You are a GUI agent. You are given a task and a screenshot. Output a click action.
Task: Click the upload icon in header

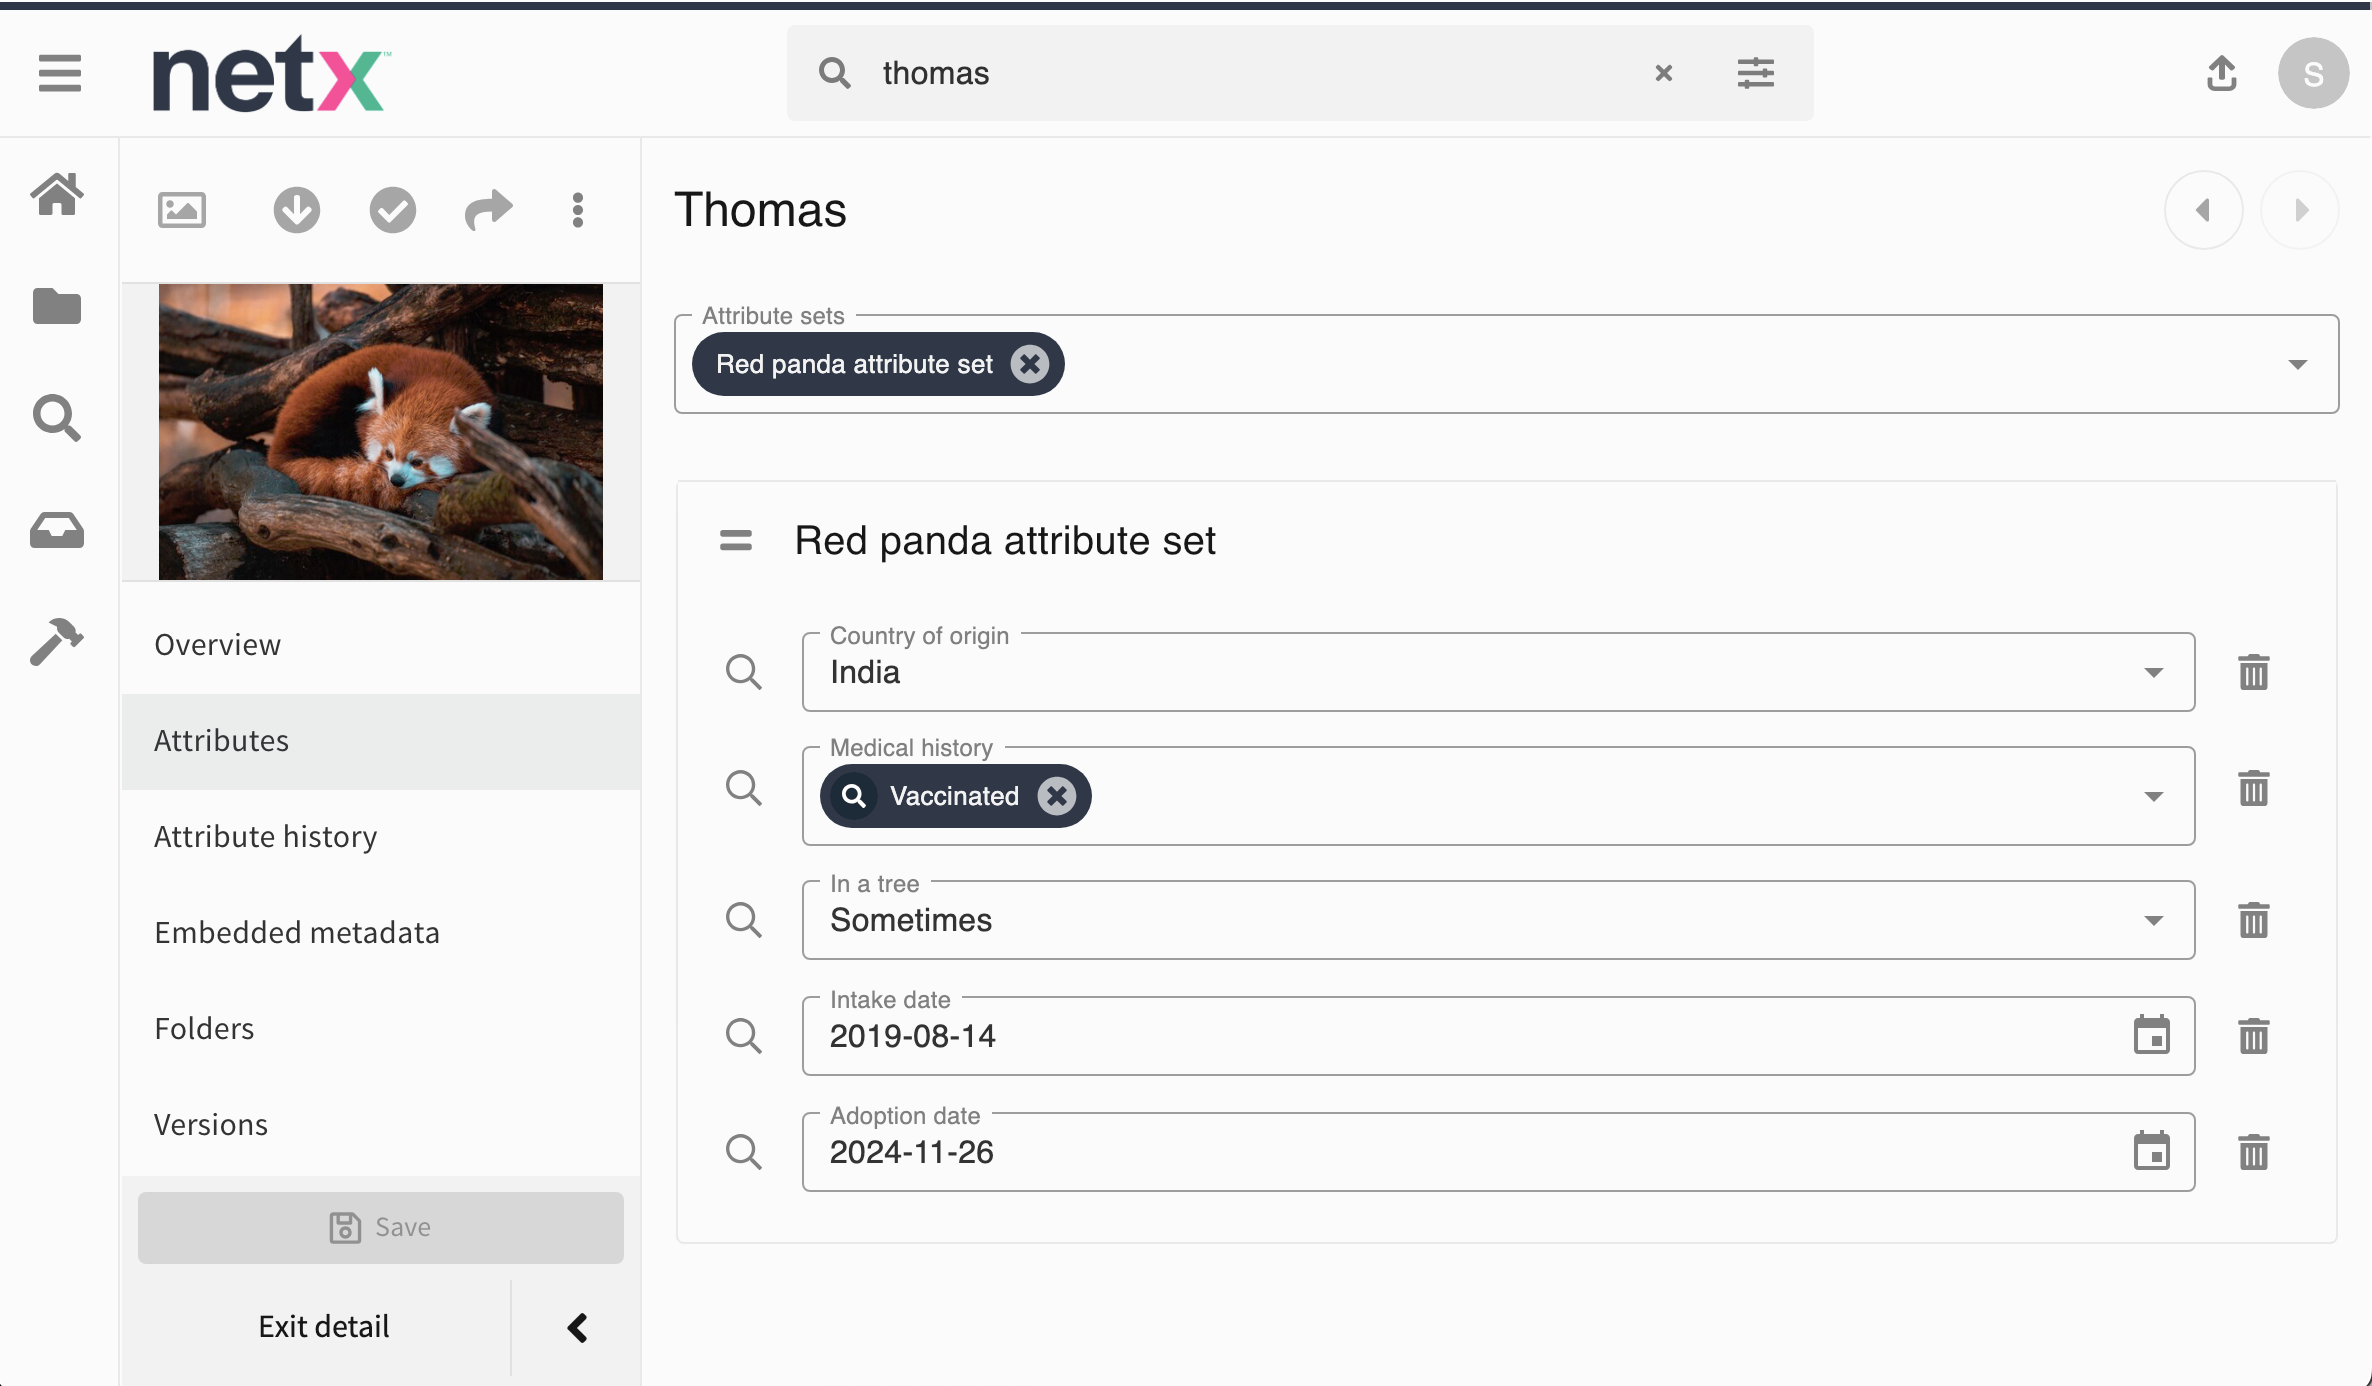(2221, 73)
